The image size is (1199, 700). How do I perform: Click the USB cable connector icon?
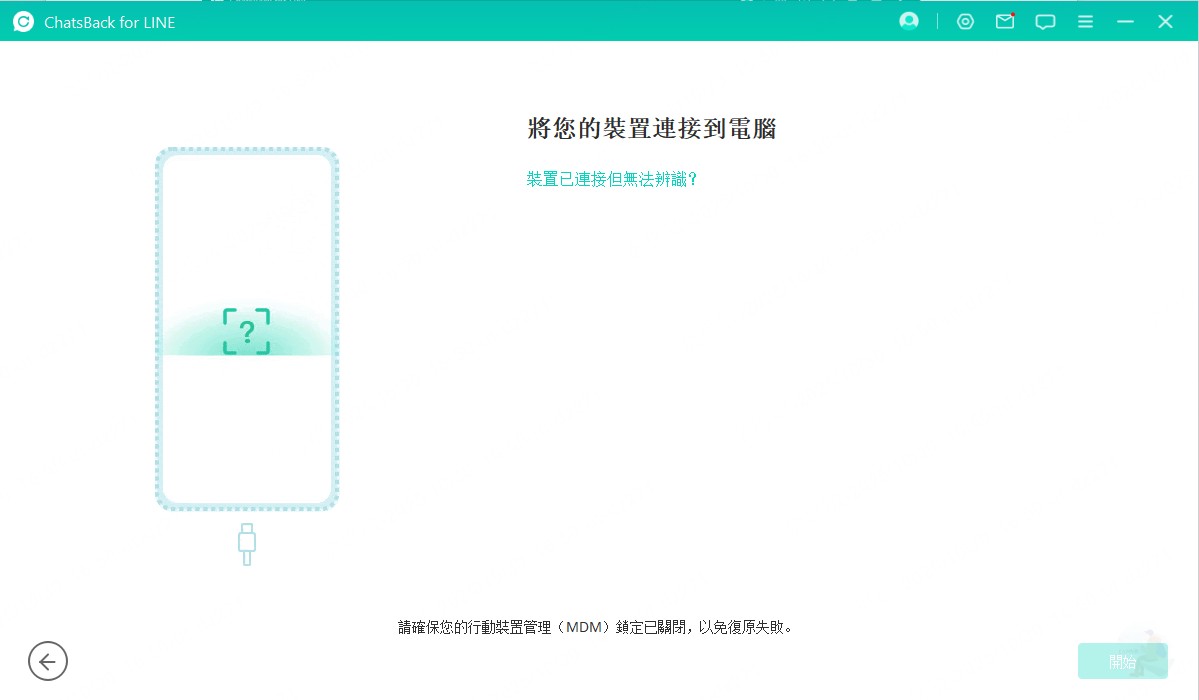coord(246,544)
